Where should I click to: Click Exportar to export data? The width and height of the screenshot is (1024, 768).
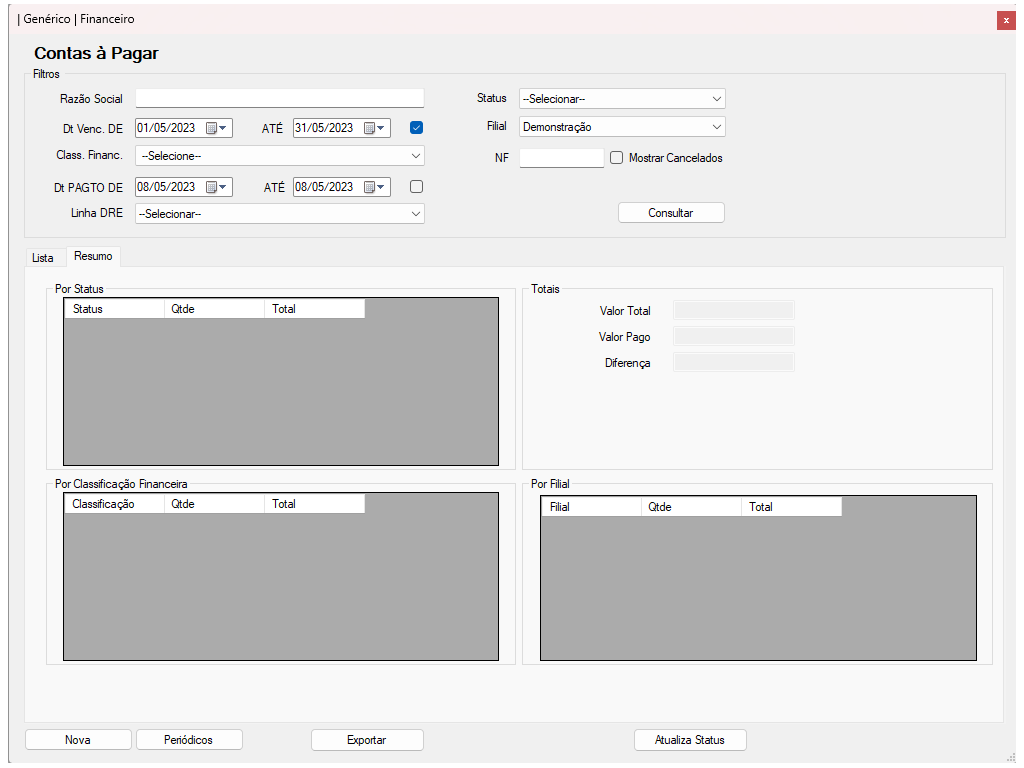[367, 740]
